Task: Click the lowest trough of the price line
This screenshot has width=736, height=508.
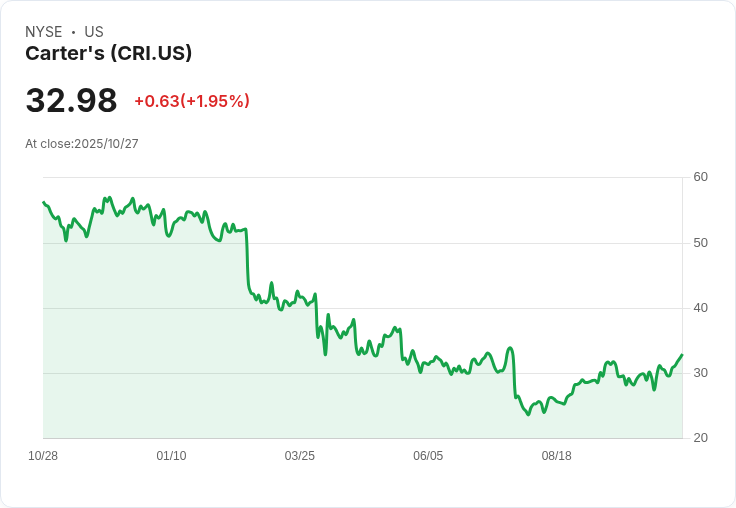Action: [x=528, y=414]
